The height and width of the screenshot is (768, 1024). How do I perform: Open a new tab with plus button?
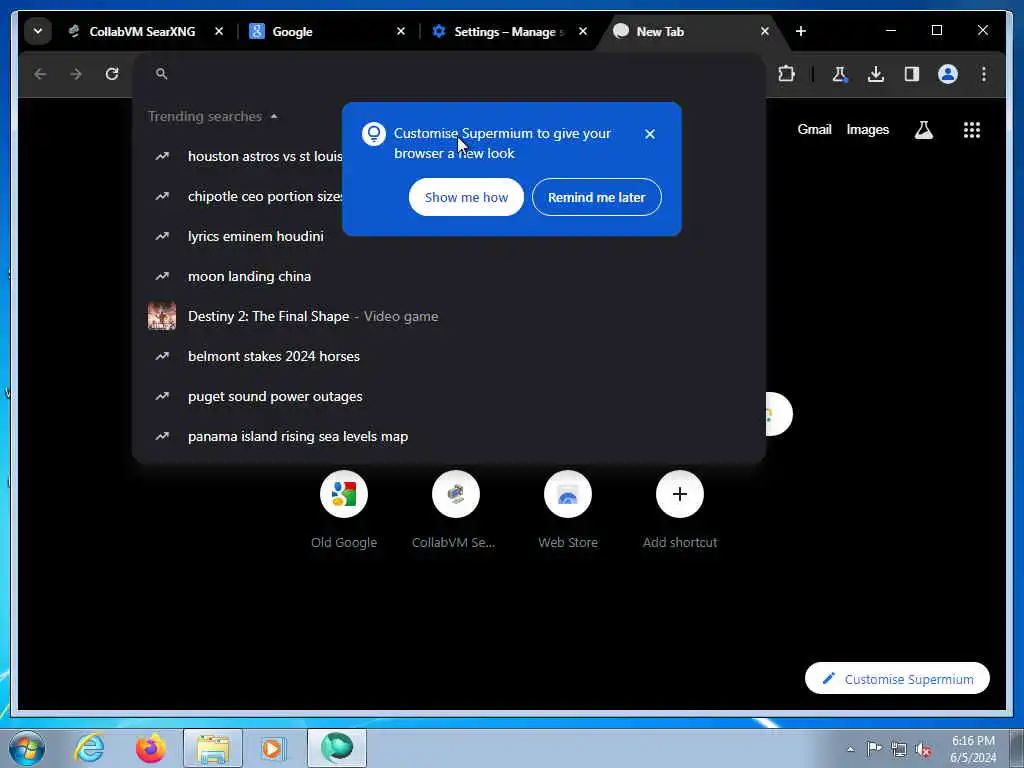point(801,31)
